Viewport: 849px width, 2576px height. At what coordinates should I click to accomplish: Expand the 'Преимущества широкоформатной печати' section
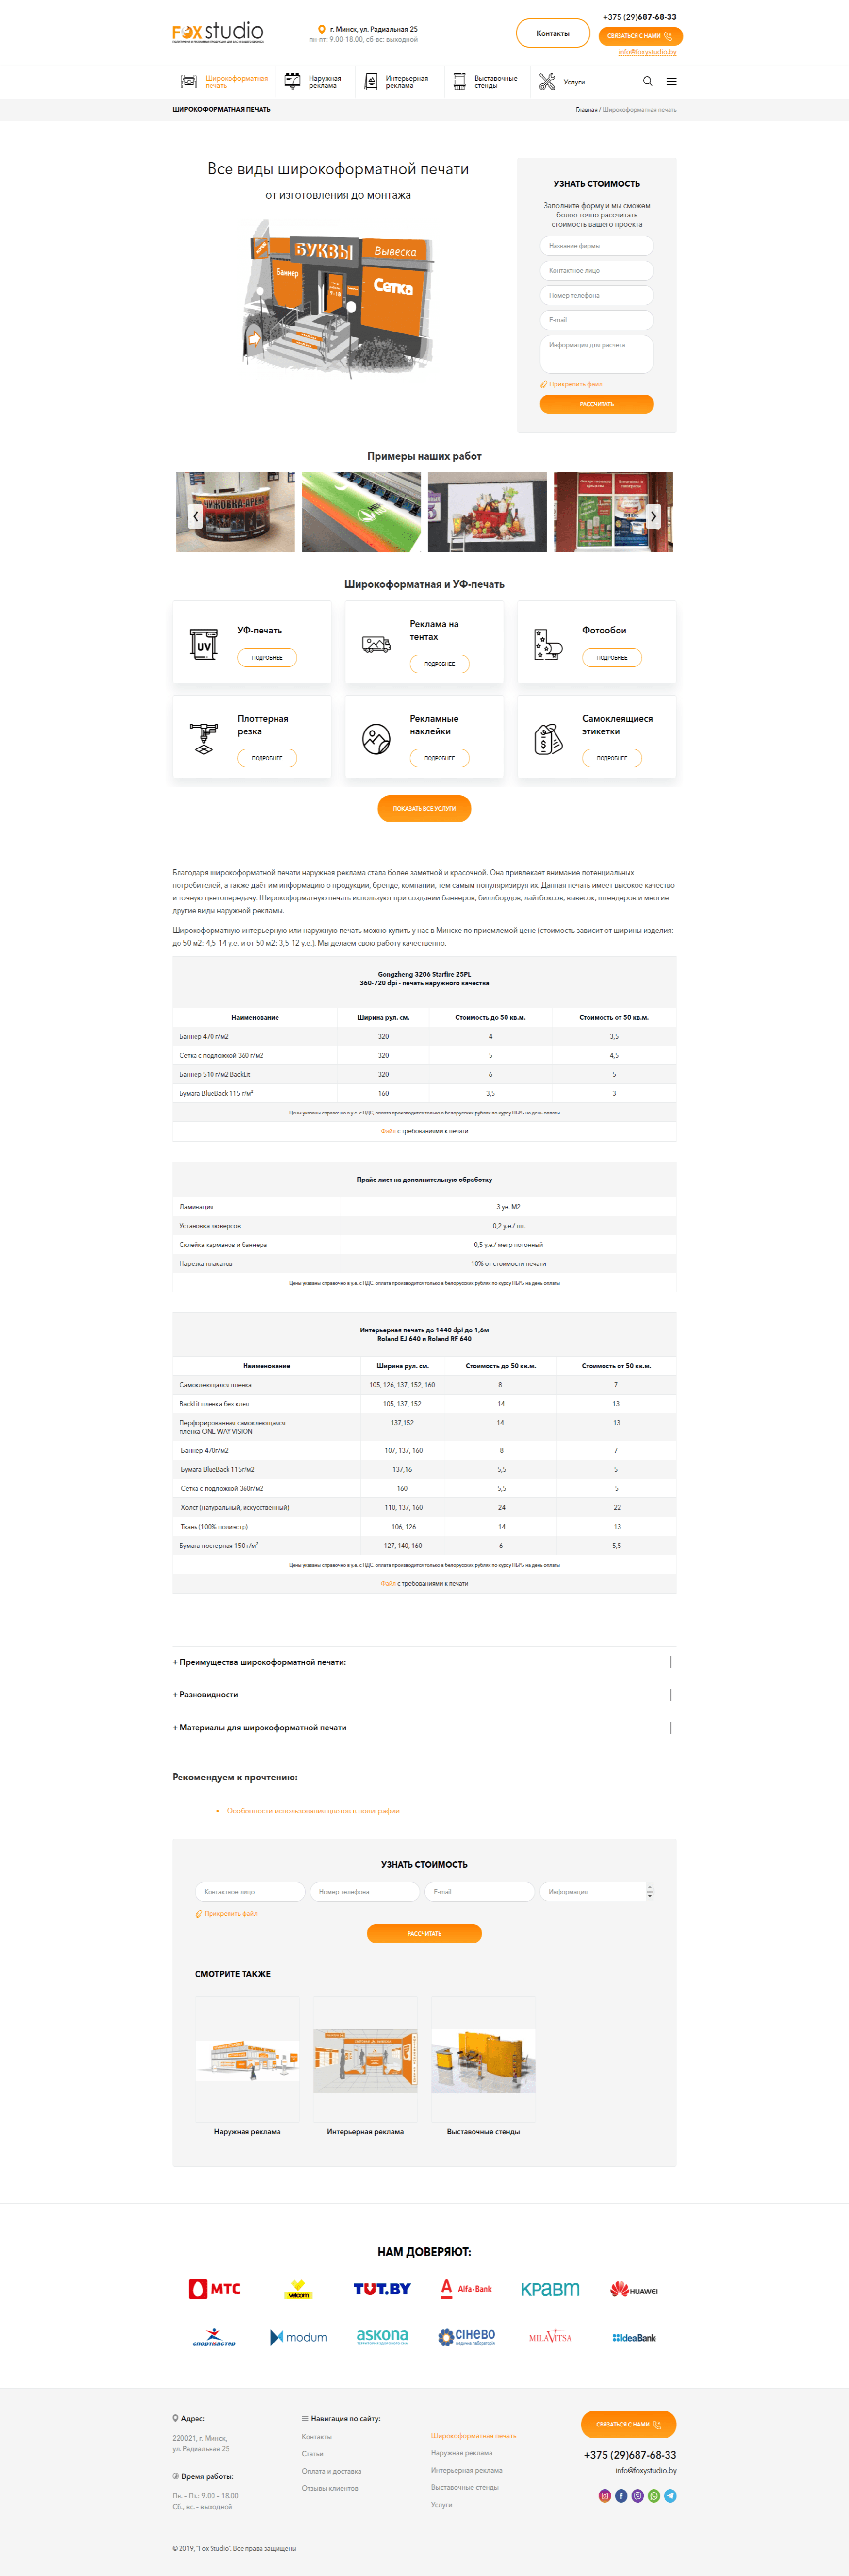(424, 1662)
